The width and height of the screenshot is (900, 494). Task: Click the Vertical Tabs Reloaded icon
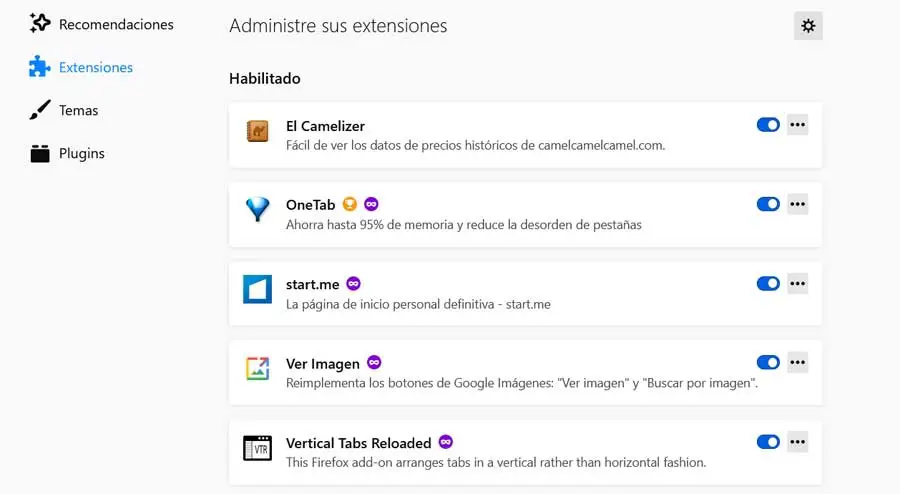point(257,448)
